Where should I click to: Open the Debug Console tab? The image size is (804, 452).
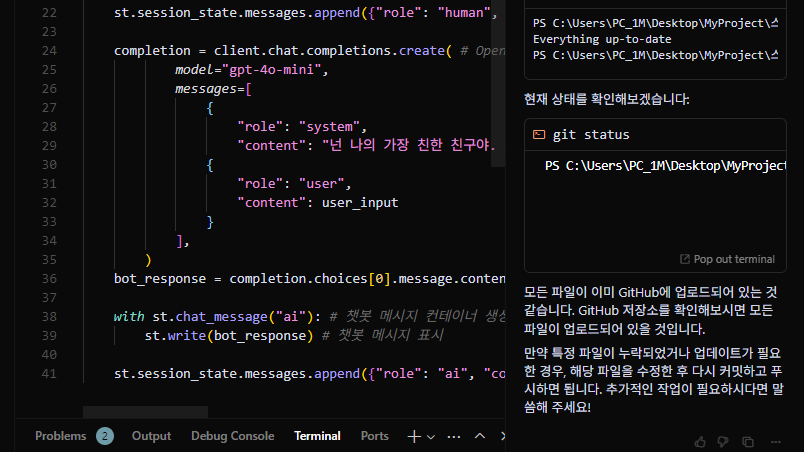pyautogui.click(x=233, y=436)
